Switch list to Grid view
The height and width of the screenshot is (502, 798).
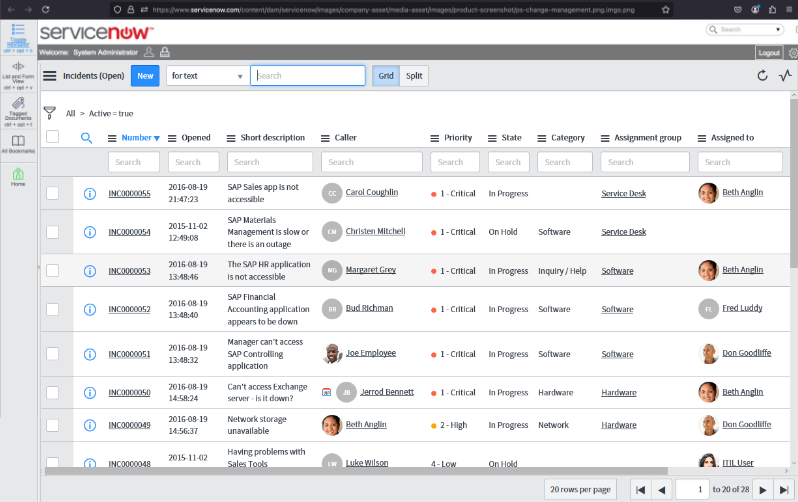[386, 76]
